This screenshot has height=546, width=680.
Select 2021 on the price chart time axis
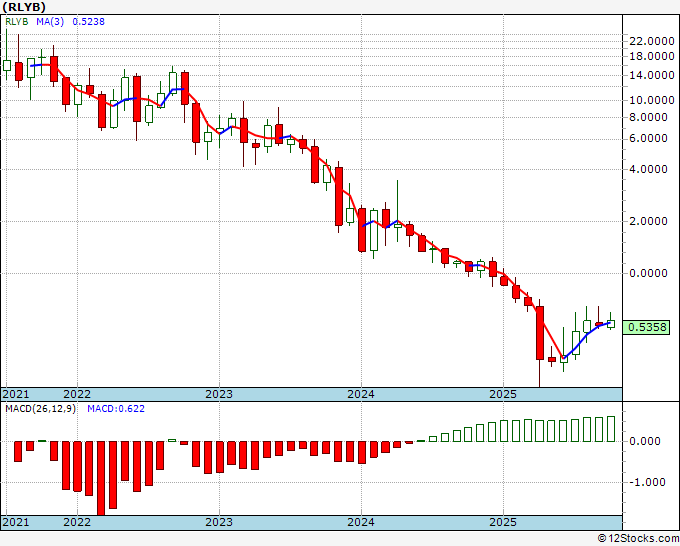(16, 394)
